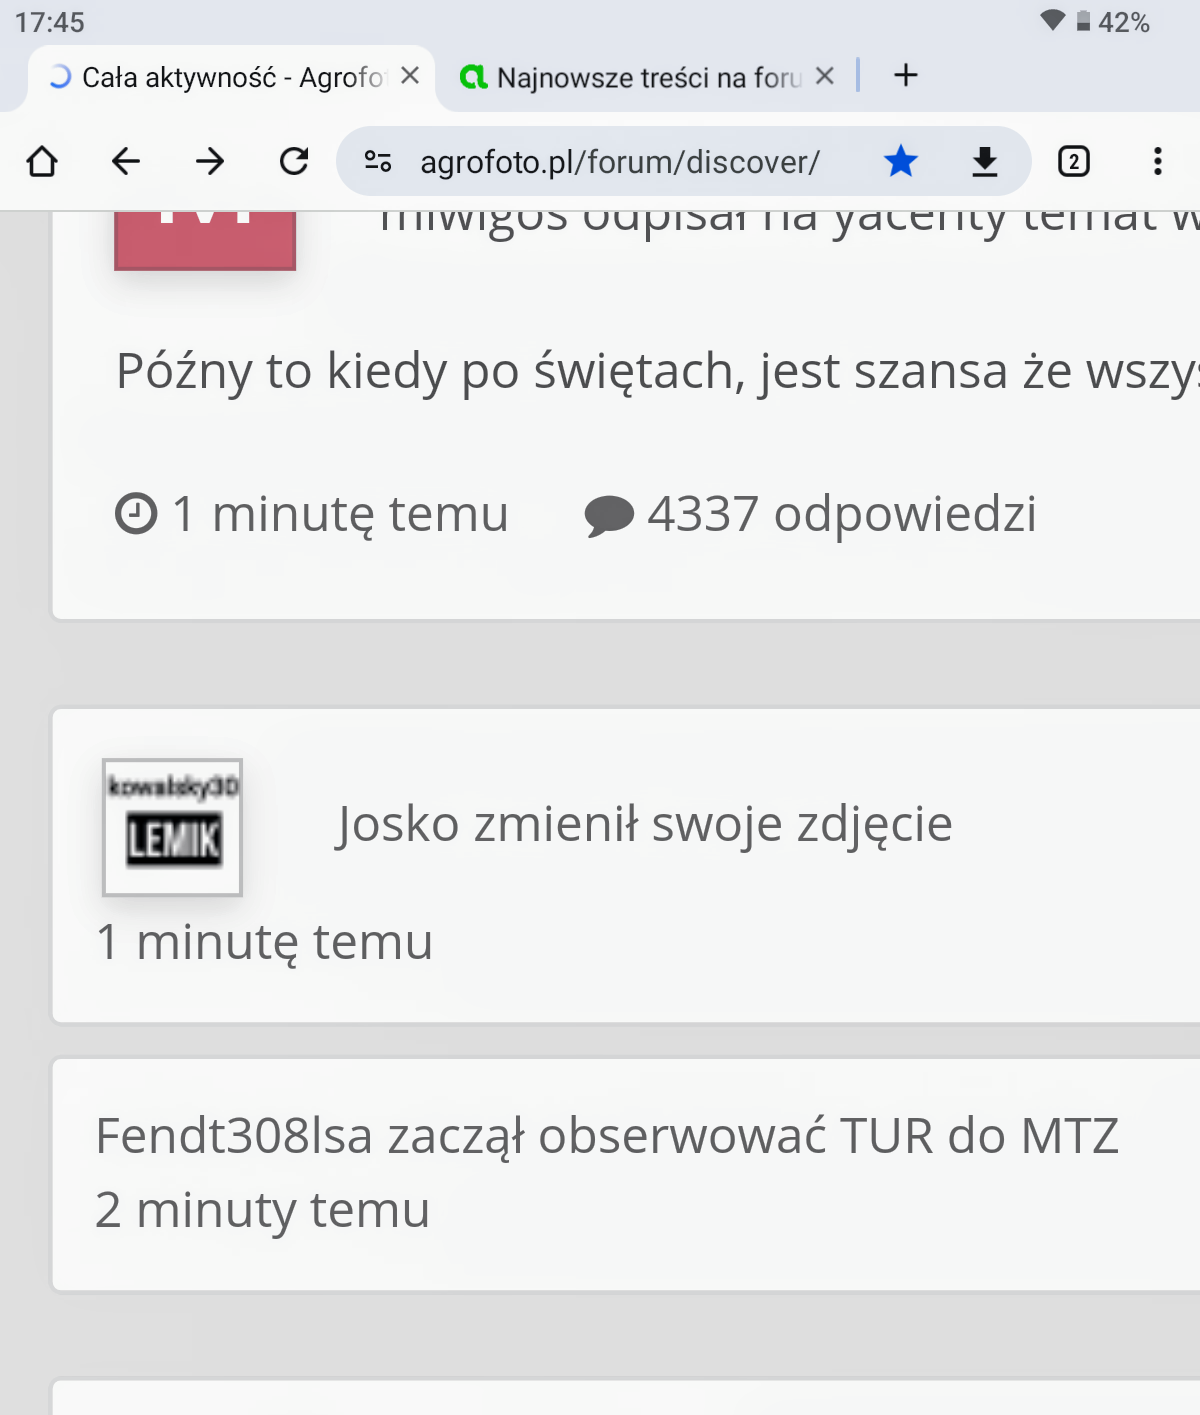This screenshot has height=1415, width=1200.
Task: Switch to 'Cała aktywność - Agrofoto' tab
Action: (x=230, y=77)
